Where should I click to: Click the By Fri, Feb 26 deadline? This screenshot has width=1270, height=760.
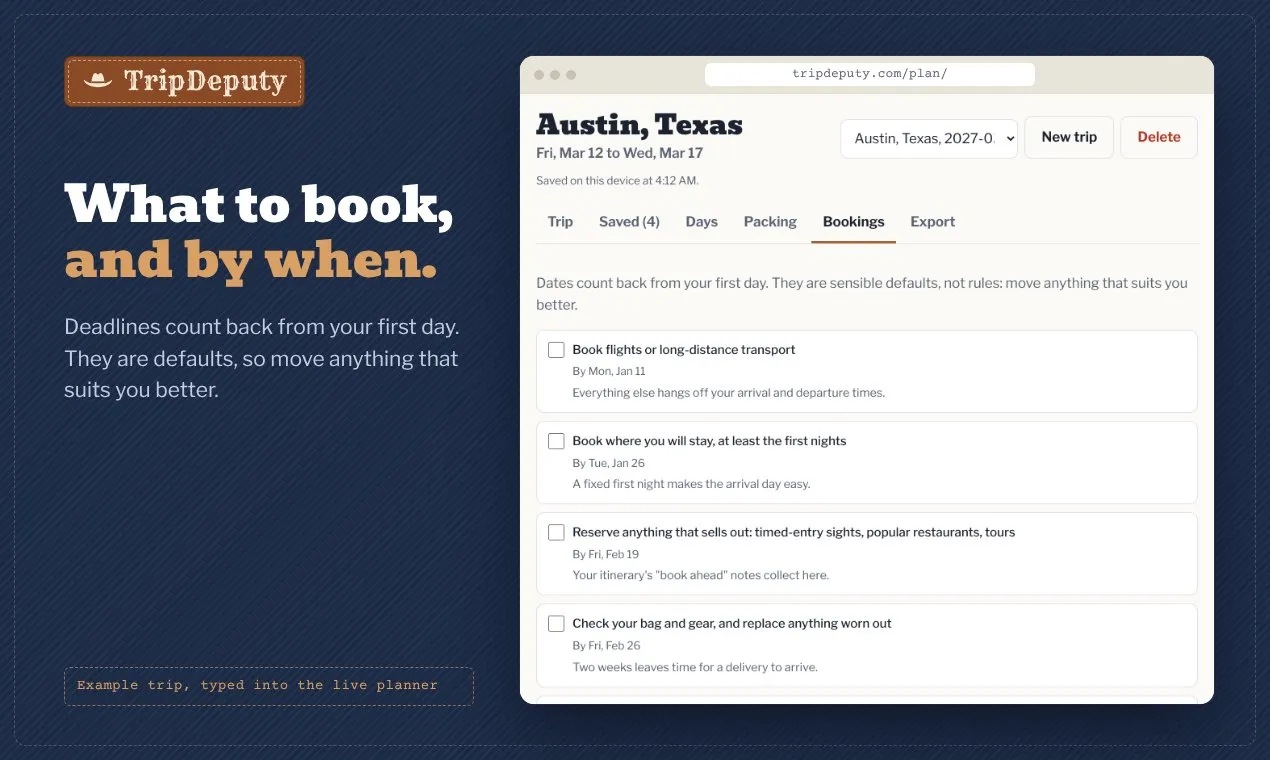point(606,645)
